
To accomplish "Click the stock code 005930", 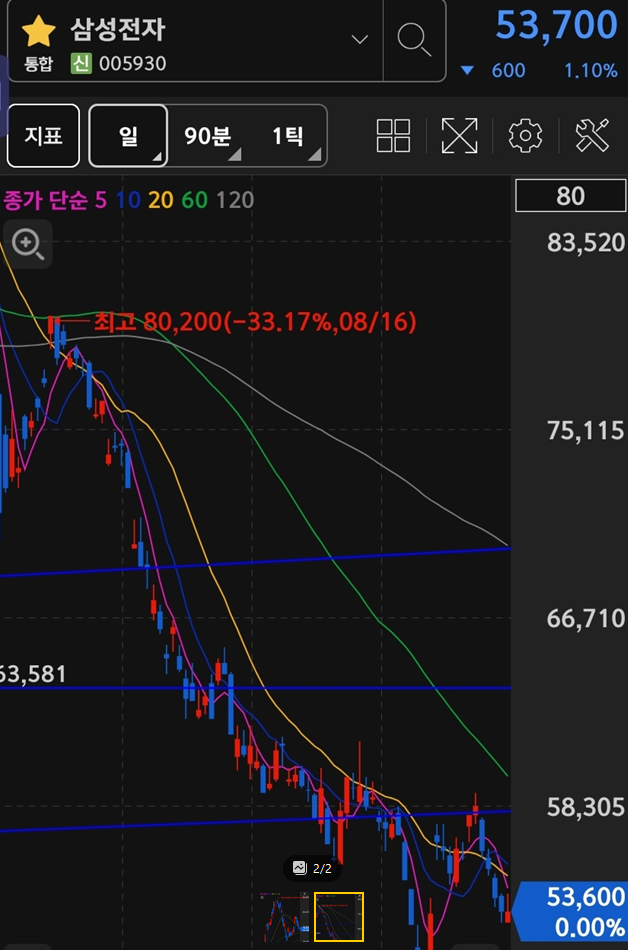I will (133, 64).
